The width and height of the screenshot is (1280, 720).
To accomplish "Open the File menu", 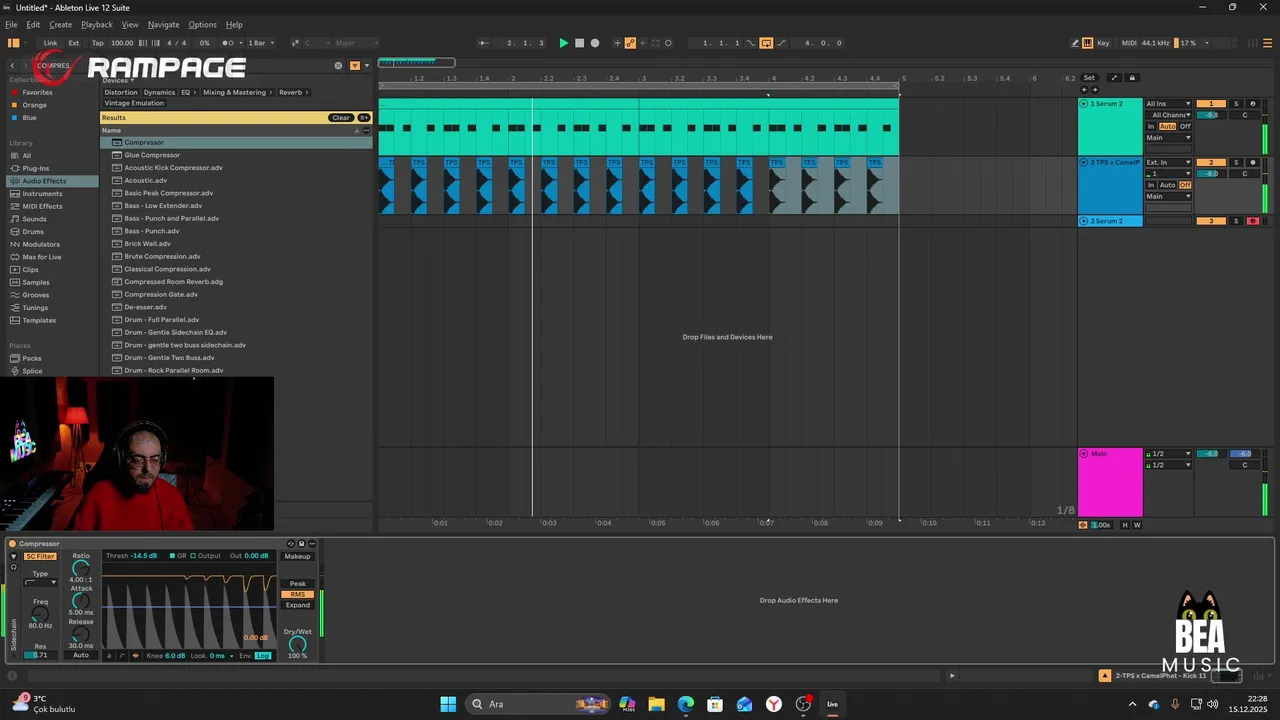I will click(12, 24).
